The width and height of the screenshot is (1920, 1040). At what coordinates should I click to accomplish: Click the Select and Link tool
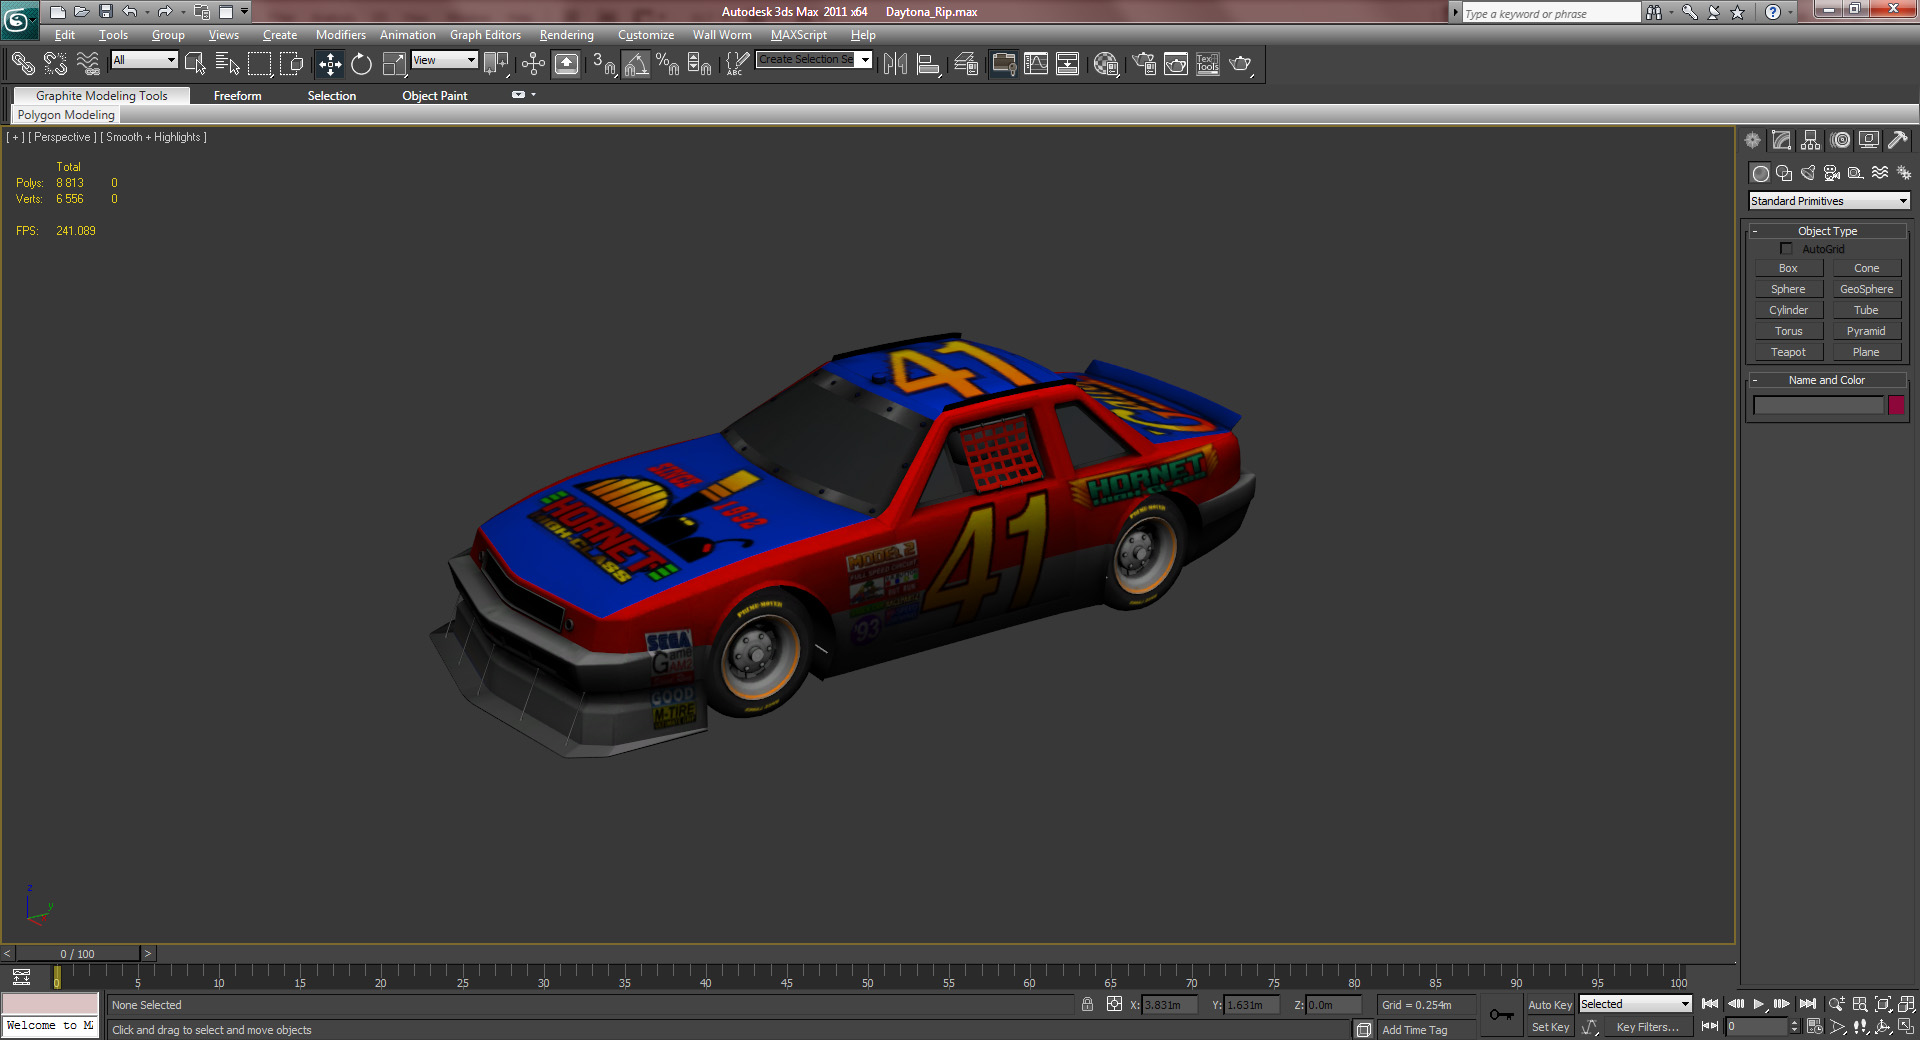(22, 64)
